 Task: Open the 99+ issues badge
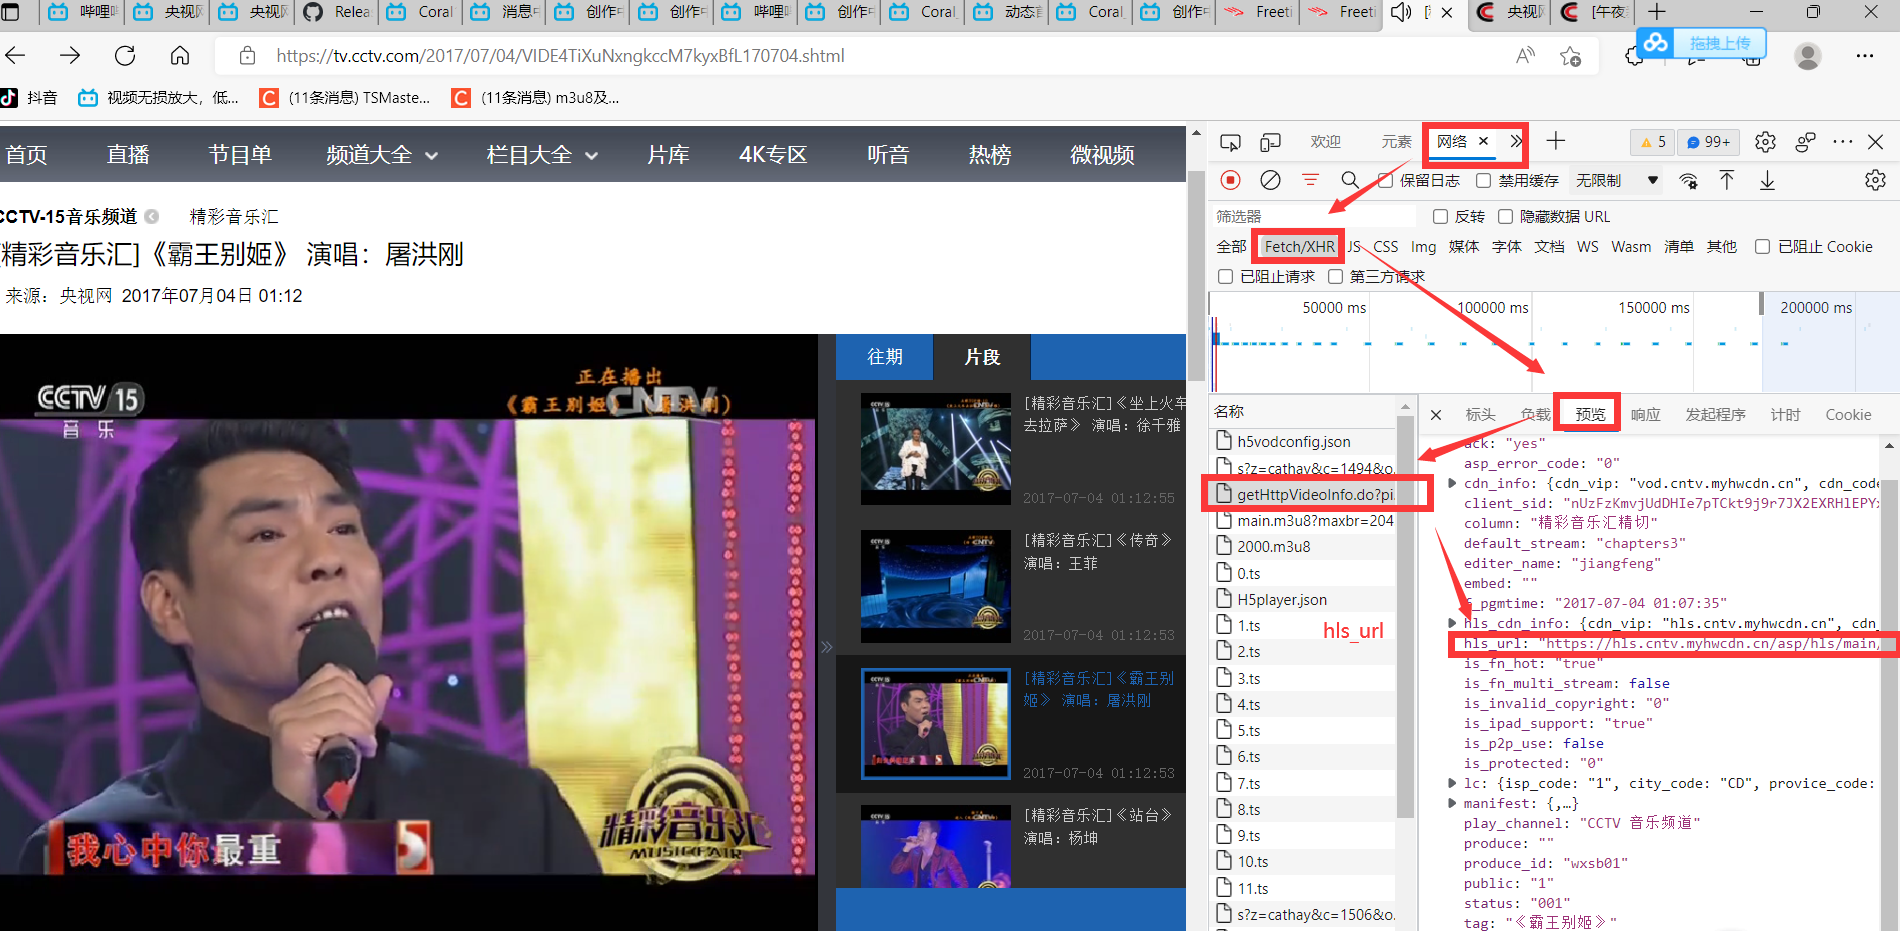click(1709, 142)
